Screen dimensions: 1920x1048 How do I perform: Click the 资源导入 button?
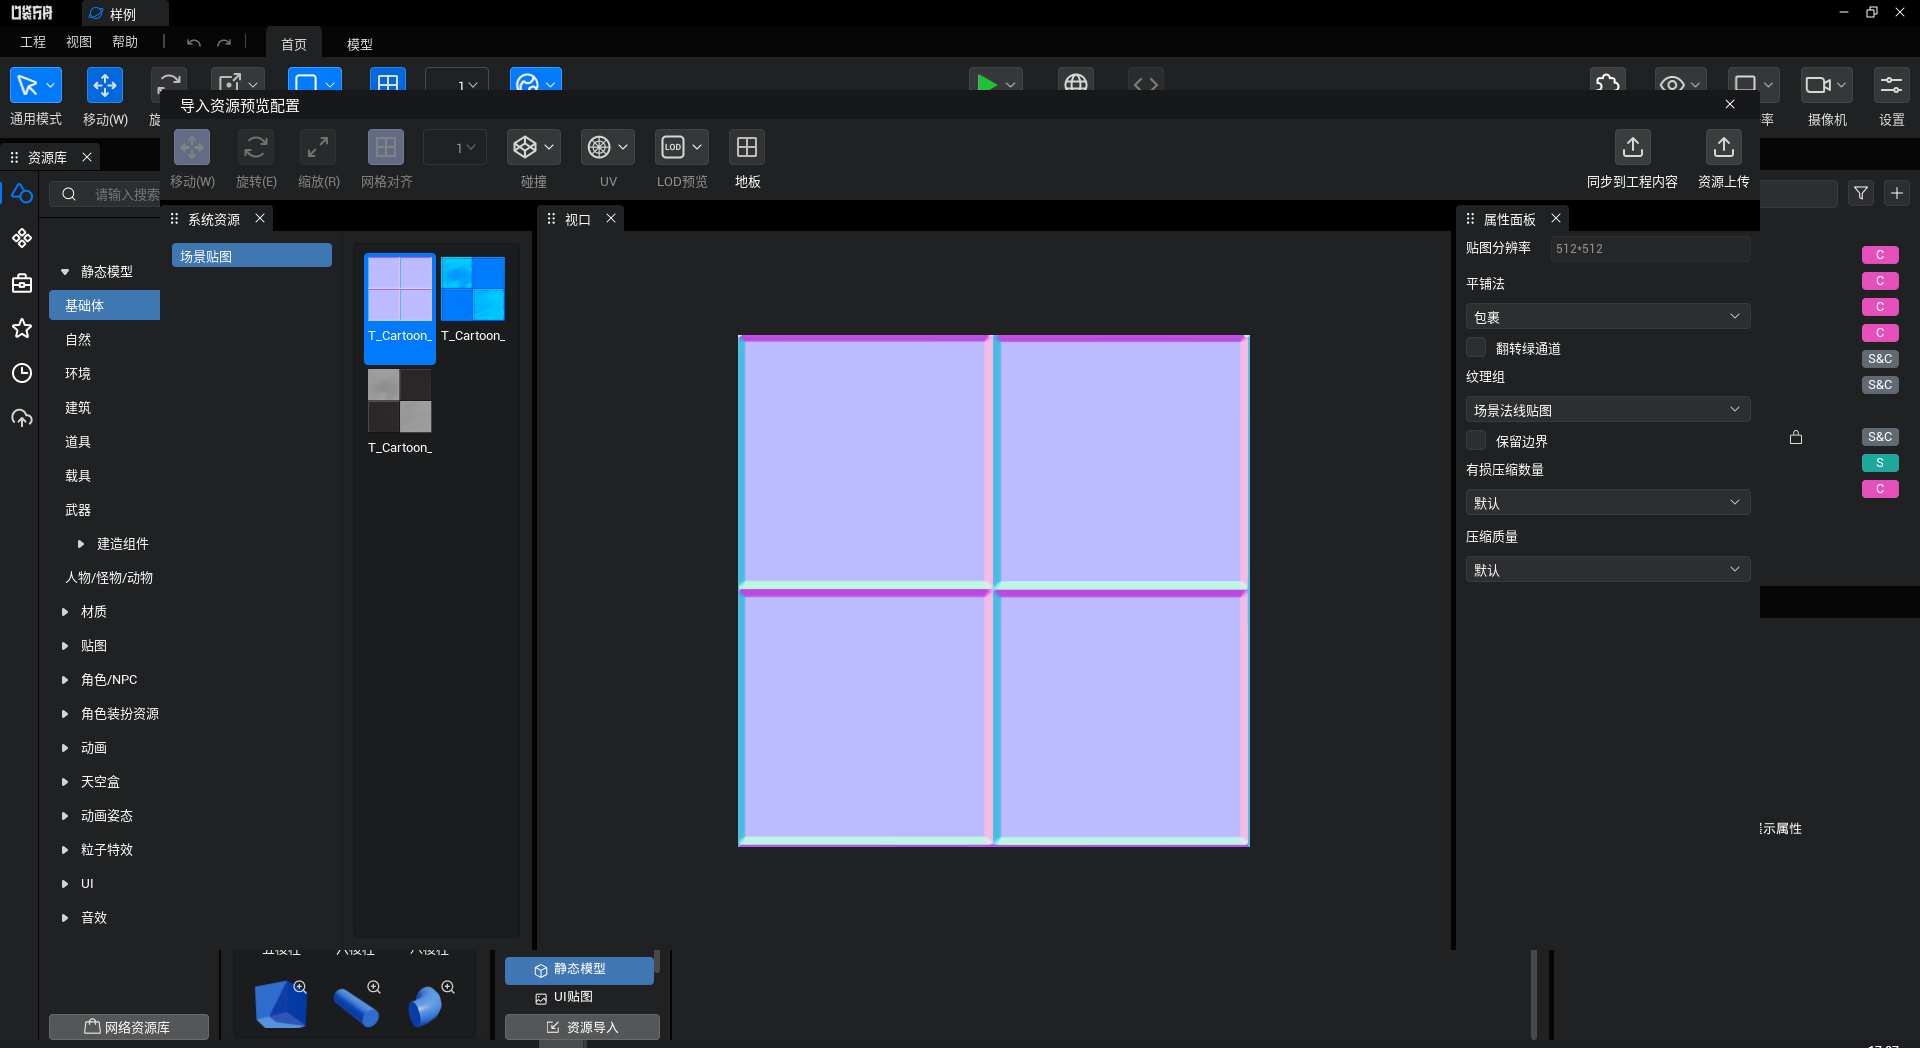pyautogui.click(x=582, y=1027)
